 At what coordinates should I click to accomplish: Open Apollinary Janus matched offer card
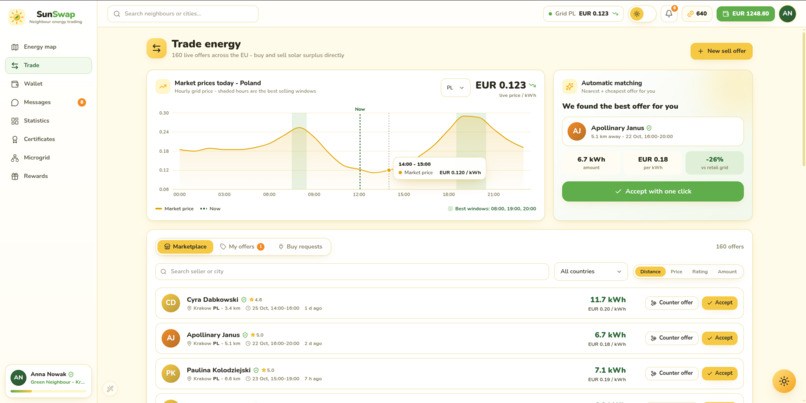653,131
